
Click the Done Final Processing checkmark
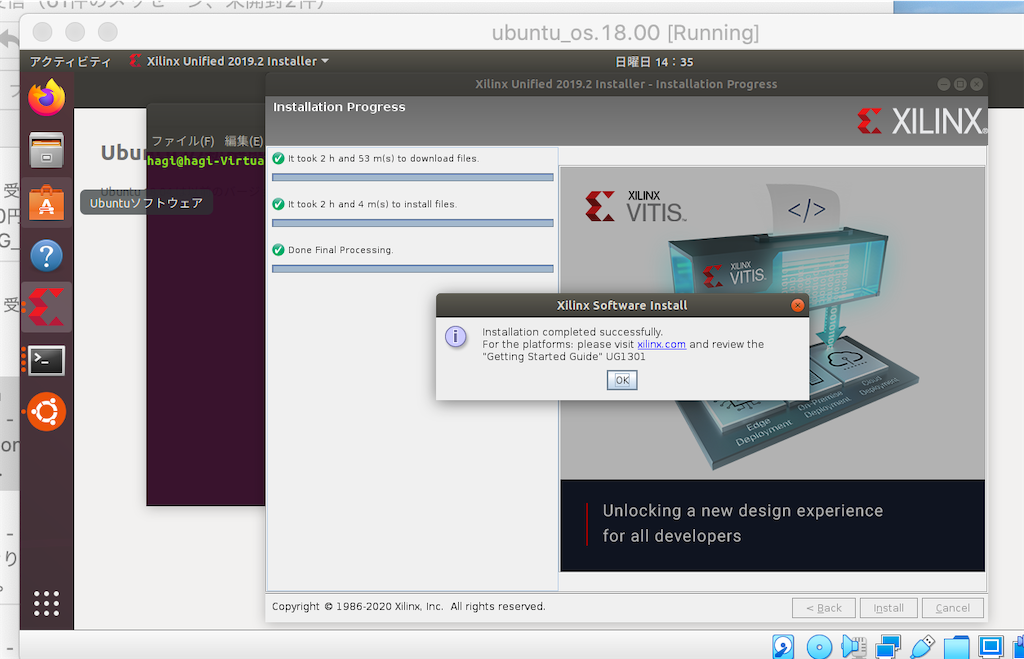[x=278, y=249]
